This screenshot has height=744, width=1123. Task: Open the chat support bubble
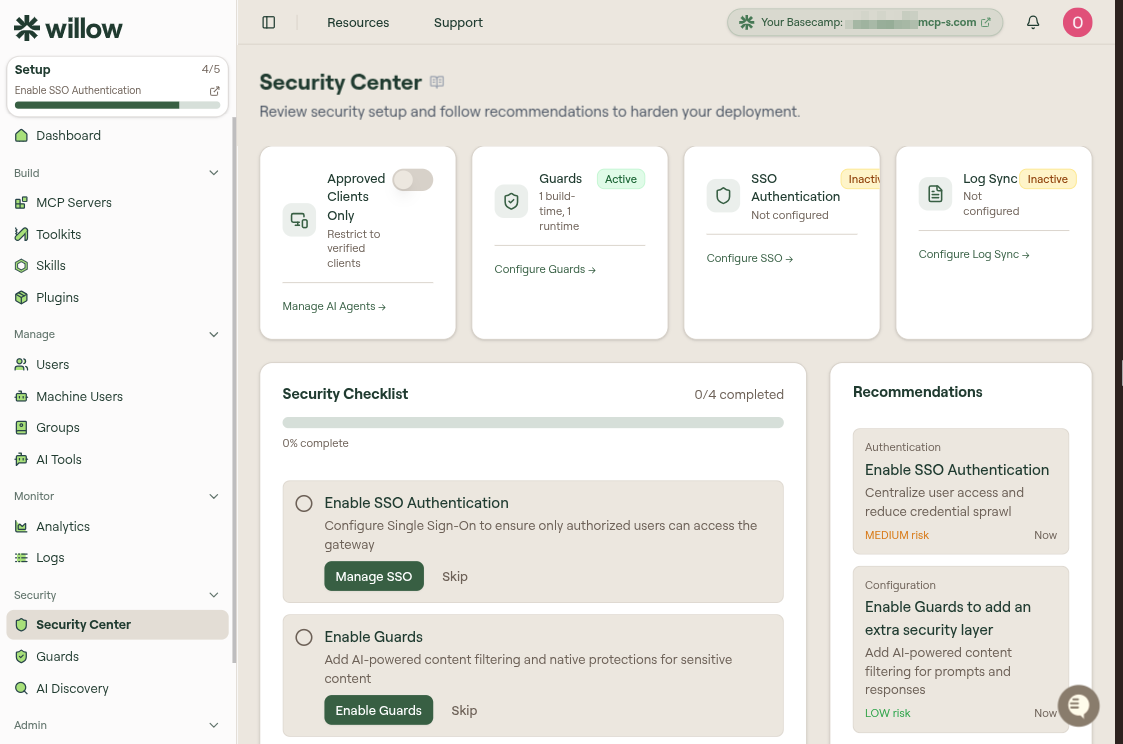point(1078,705)
